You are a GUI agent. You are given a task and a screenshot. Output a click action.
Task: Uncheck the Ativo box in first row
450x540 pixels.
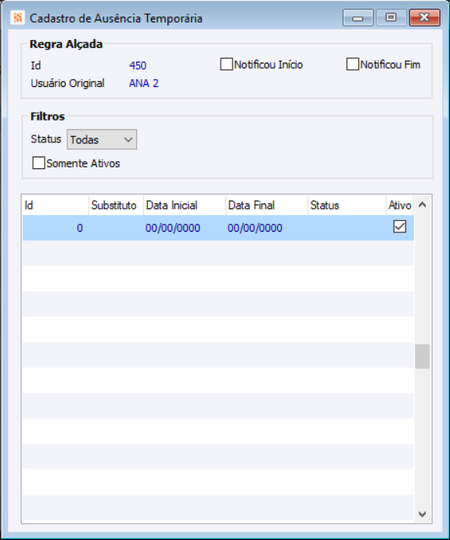coord(399,227)
